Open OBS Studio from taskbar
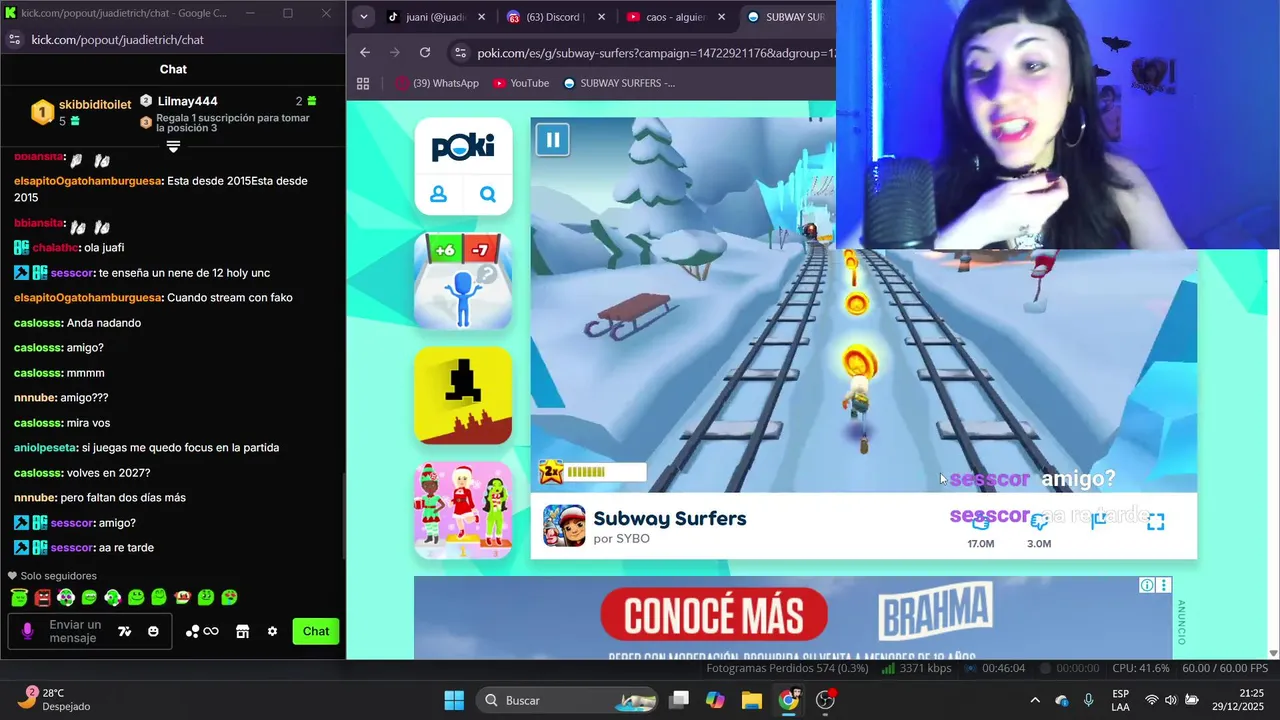 pyautogui.click(x=825, y=700)
